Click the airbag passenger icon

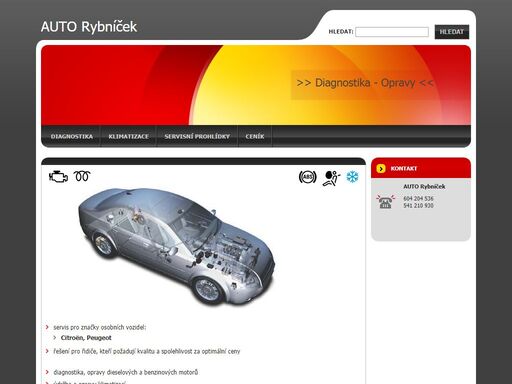(x=331, y=178)
